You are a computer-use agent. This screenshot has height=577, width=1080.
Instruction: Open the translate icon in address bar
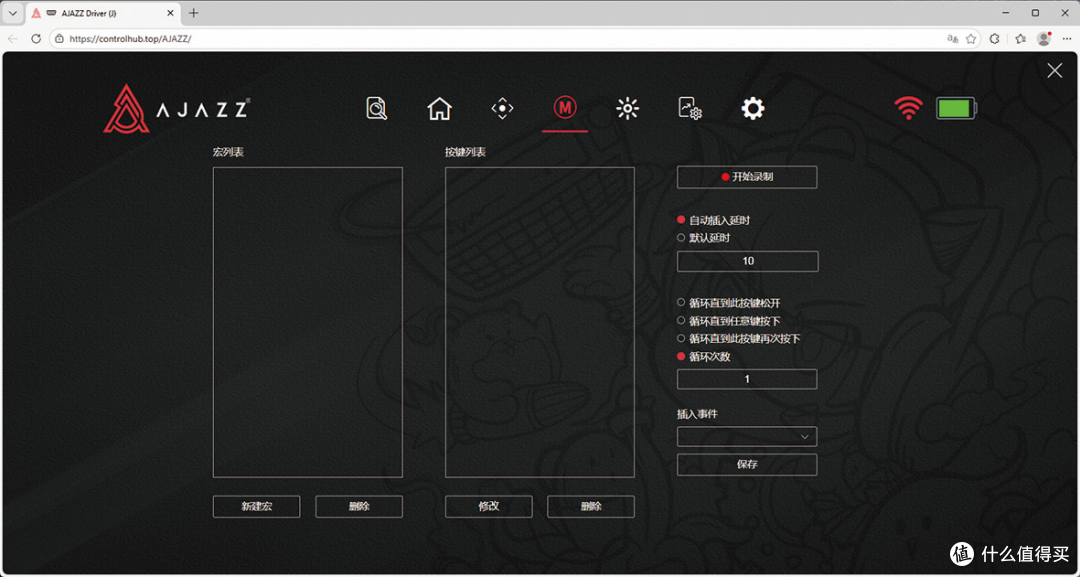953,39
